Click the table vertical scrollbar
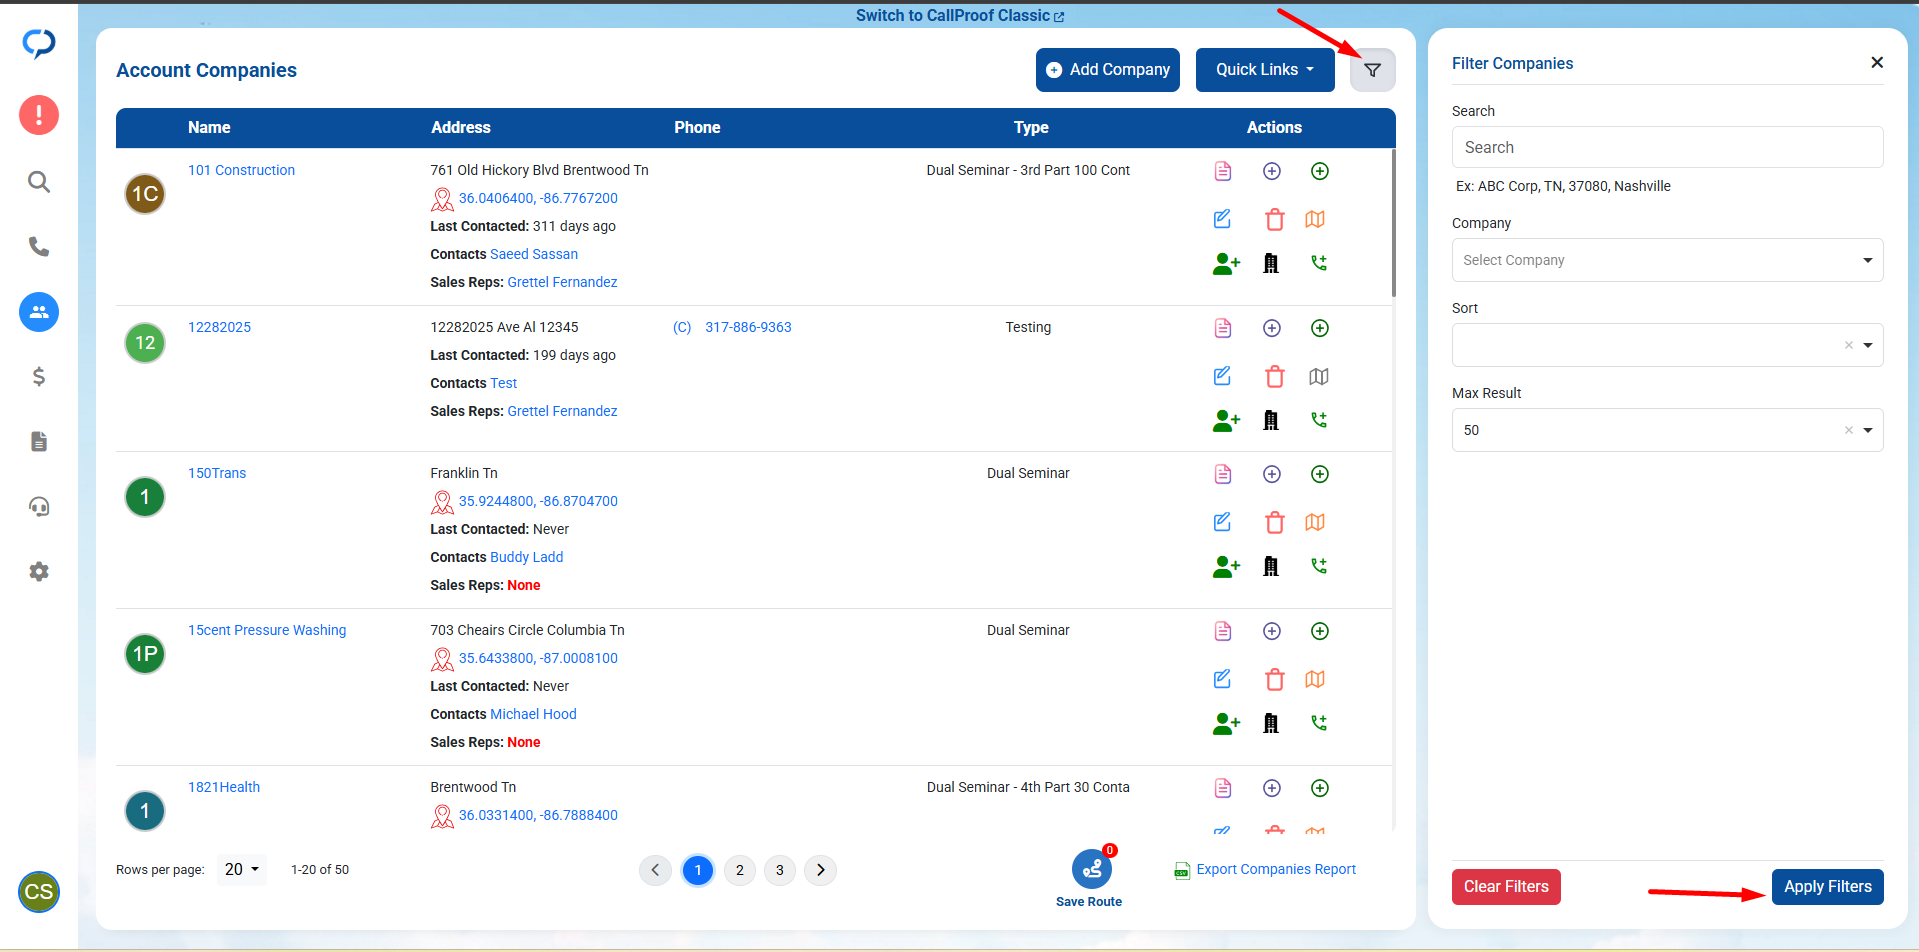The width and height of the screenshot is (1919, 952). click(1393, 223)
